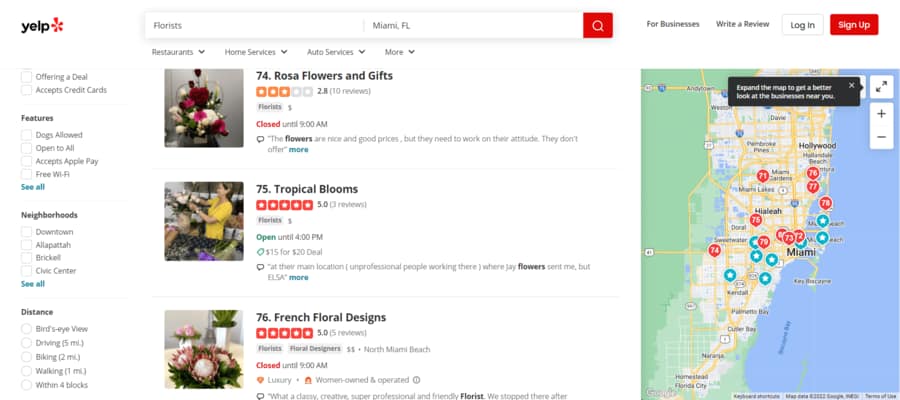The height and width of the screenshot is (400, 900).
Task: Select Driving (5 mi.) distance
Action: click(27, 343)
